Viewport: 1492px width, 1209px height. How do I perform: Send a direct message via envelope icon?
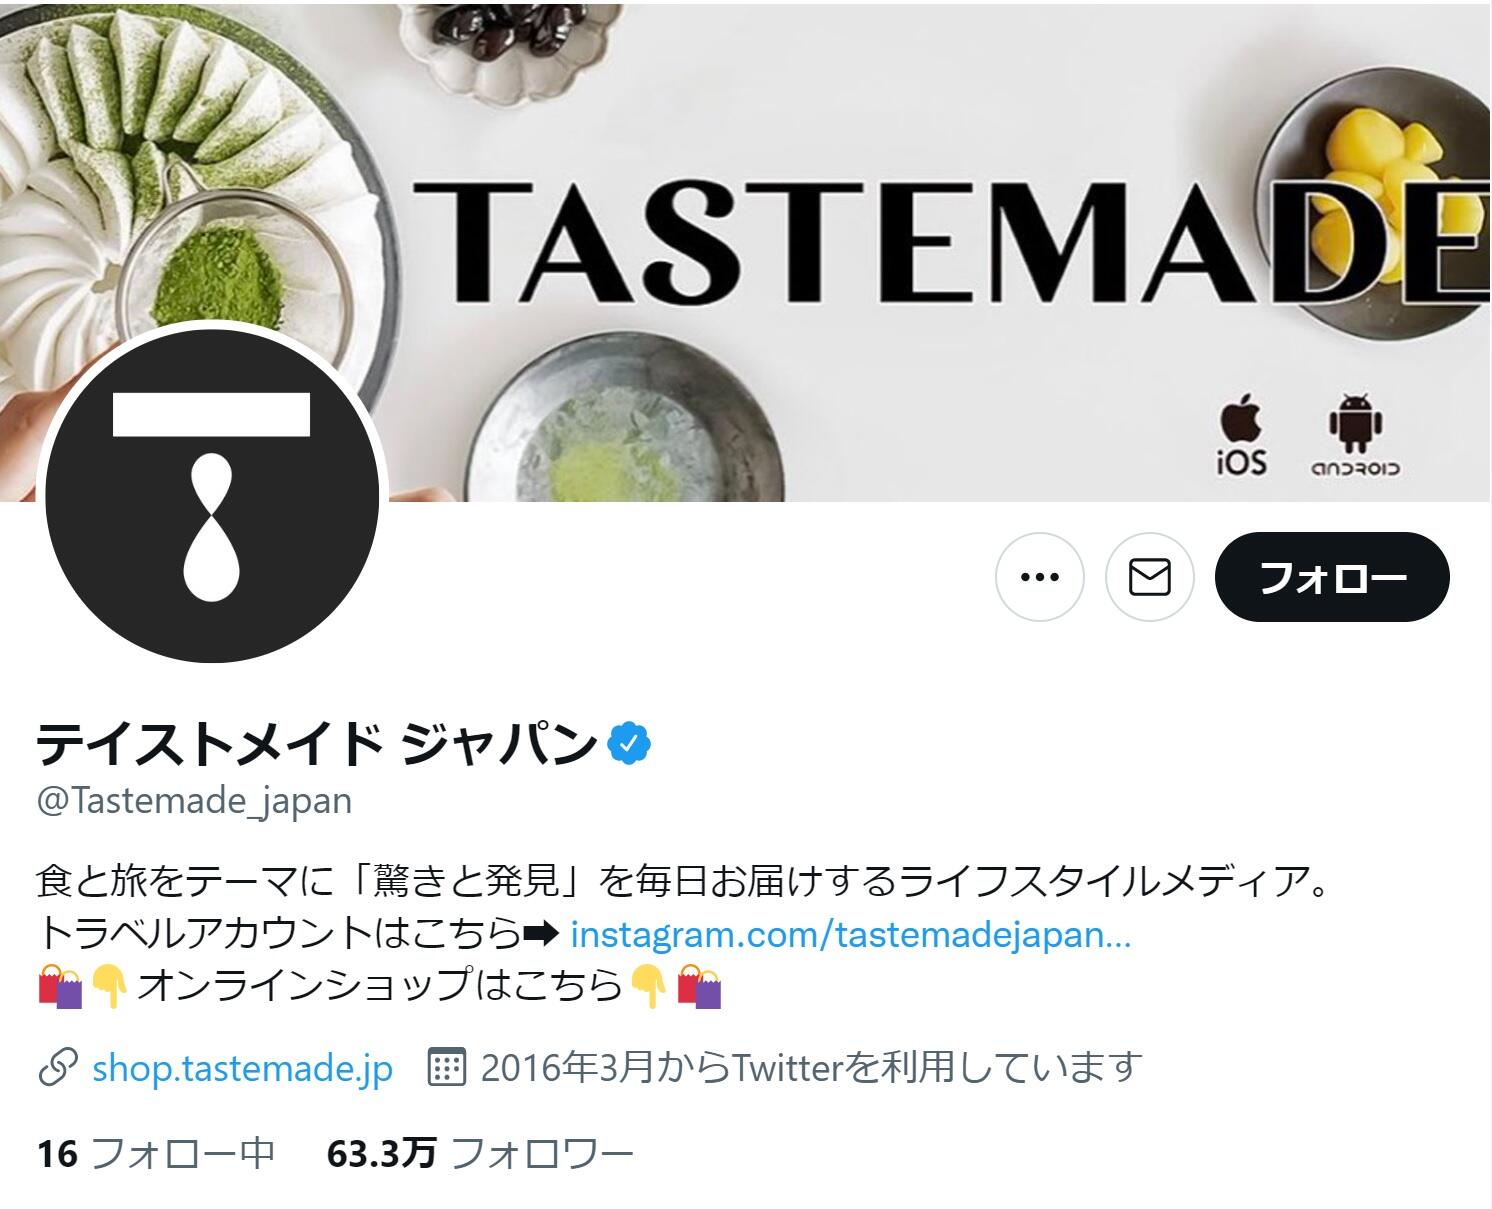click(1150, 577)
